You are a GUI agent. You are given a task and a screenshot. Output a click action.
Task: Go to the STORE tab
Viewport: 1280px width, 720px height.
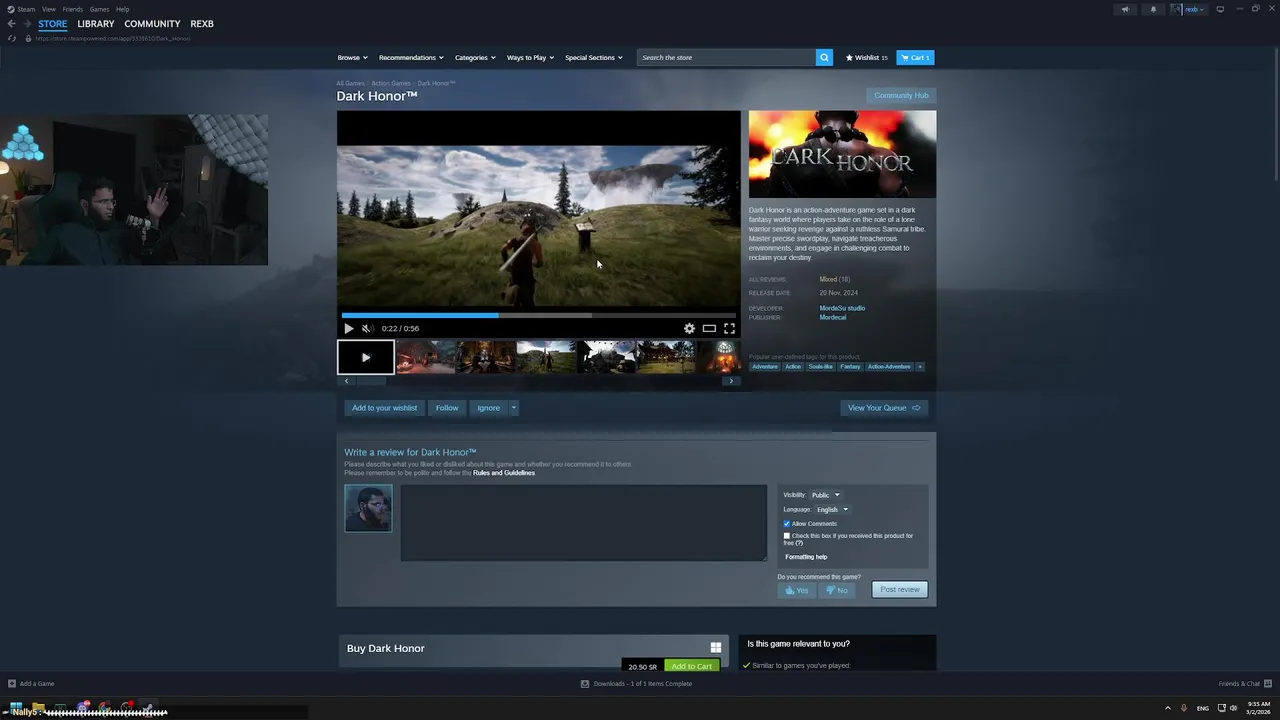[x=53, y=24]
